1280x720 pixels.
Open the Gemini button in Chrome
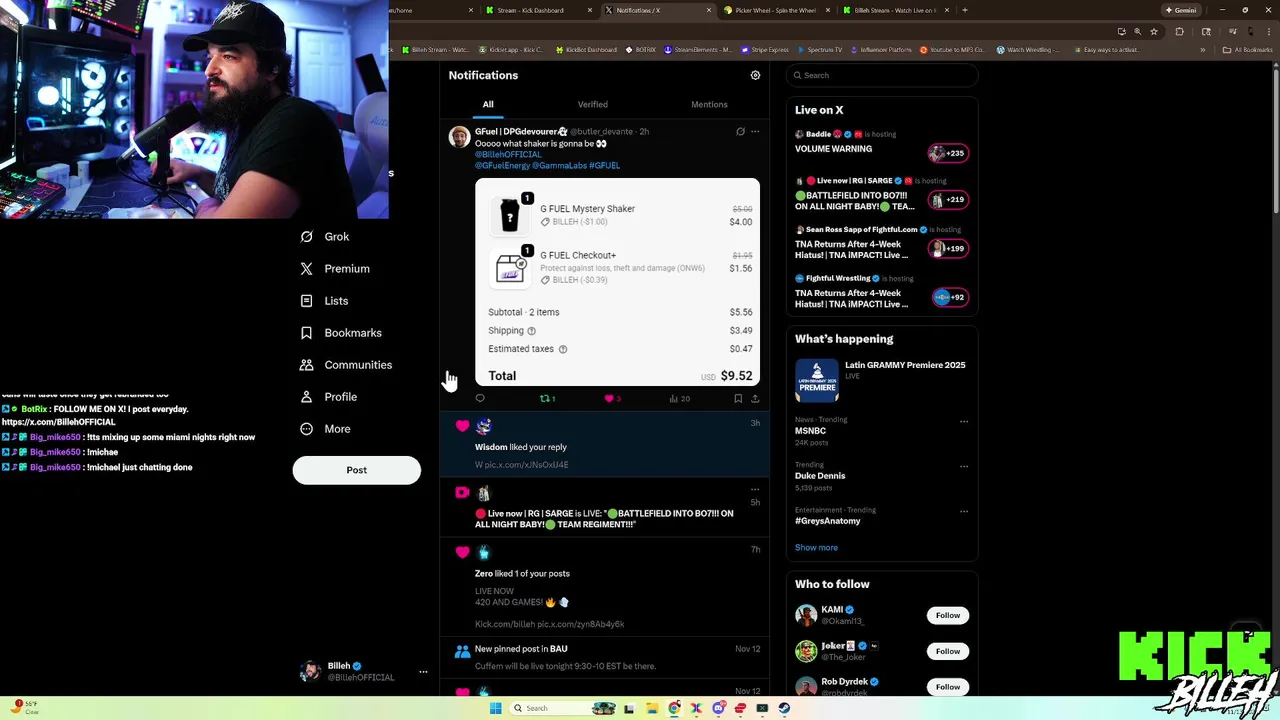pyautogui.click(x=1180, y=10)
